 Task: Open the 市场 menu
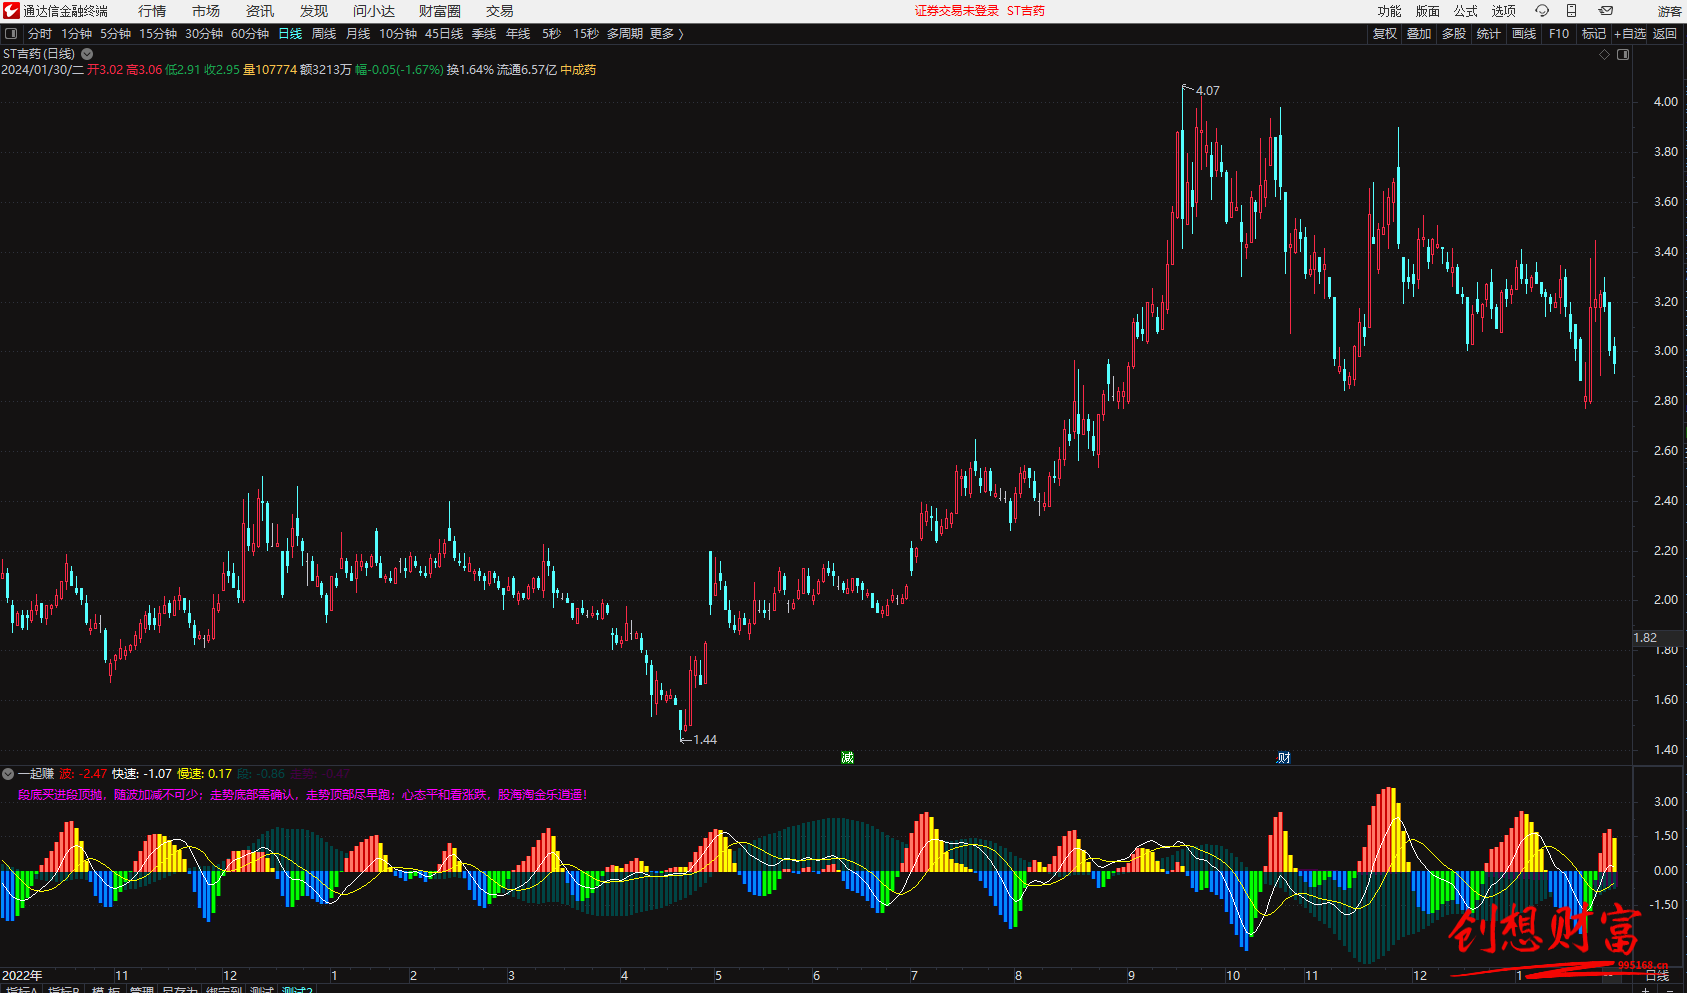tap(206, 11)
